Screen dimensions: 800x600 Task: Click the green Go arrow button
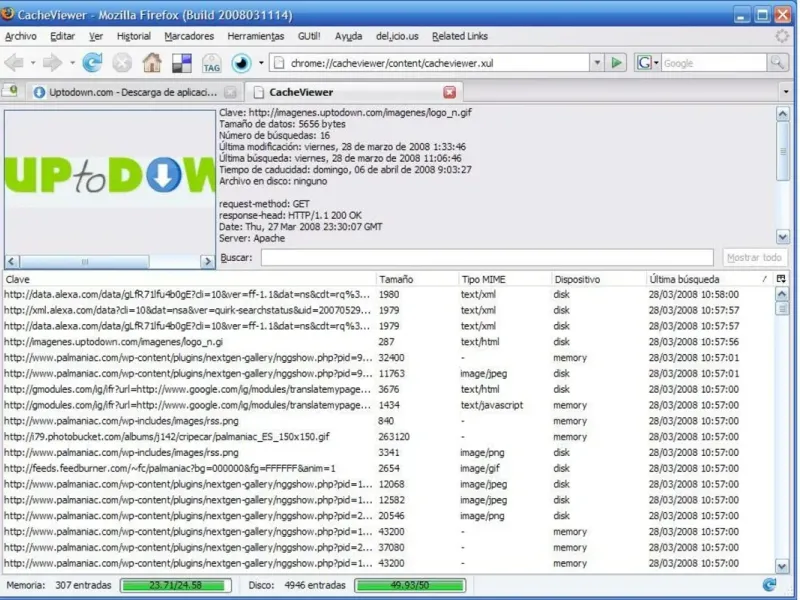pyautogui.click(x=616, y=63)
